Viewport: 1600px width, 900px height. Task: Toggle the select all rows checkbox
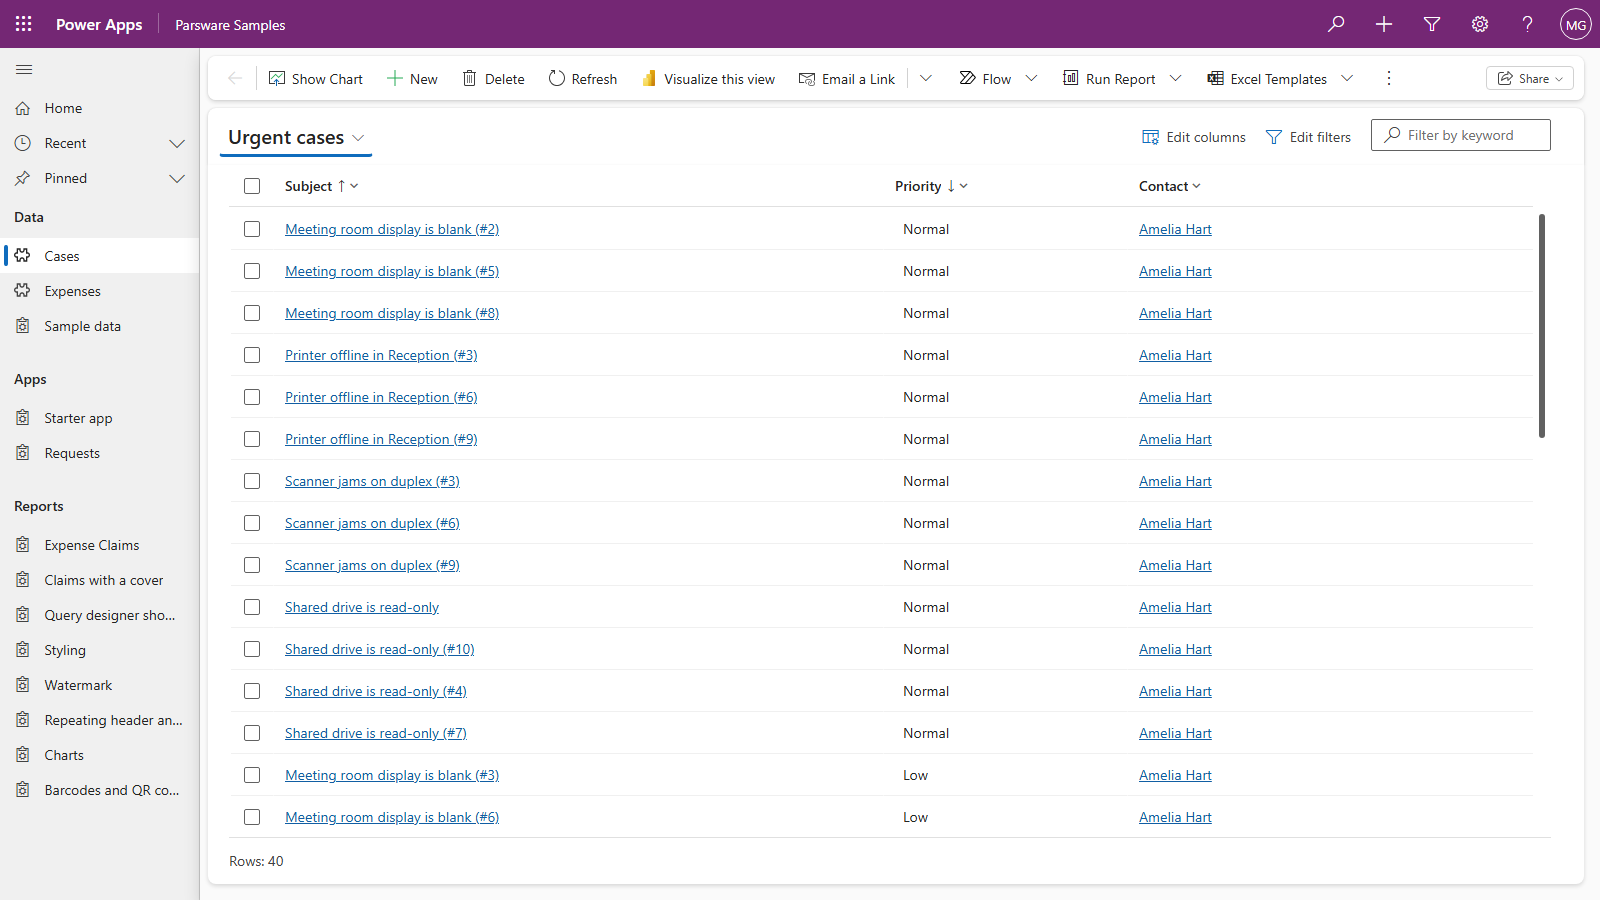pos(252,186)
